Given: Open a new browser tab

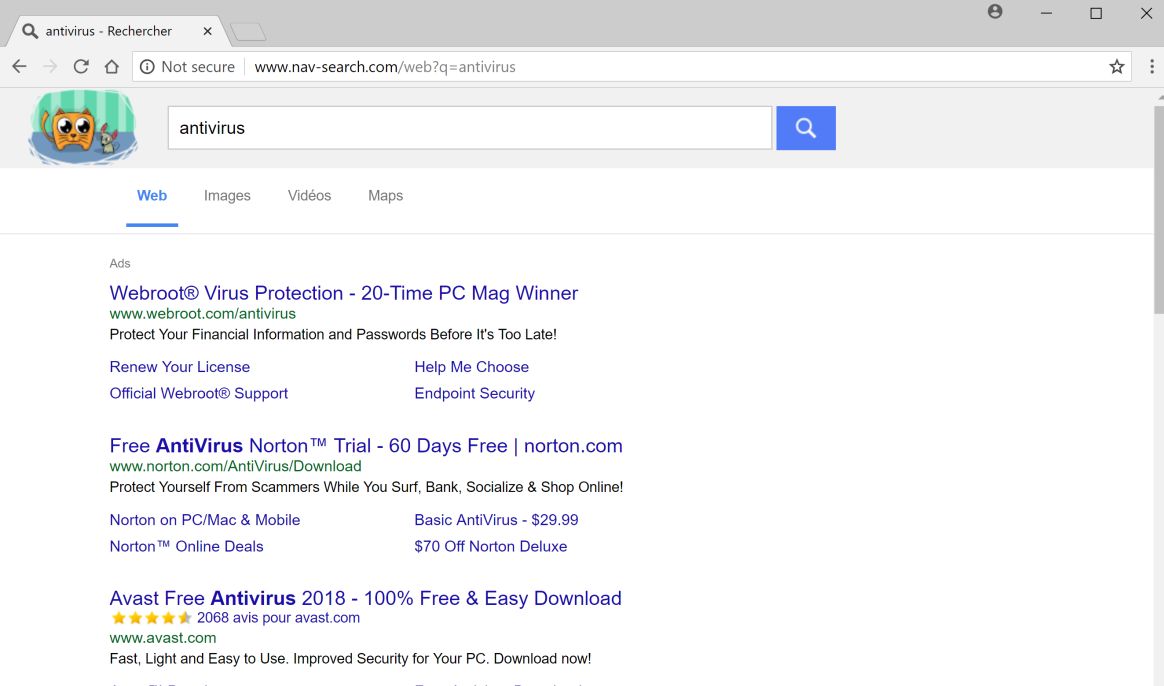Looking at the screenshot, I should pyautogui.click(x=248, y=32).
